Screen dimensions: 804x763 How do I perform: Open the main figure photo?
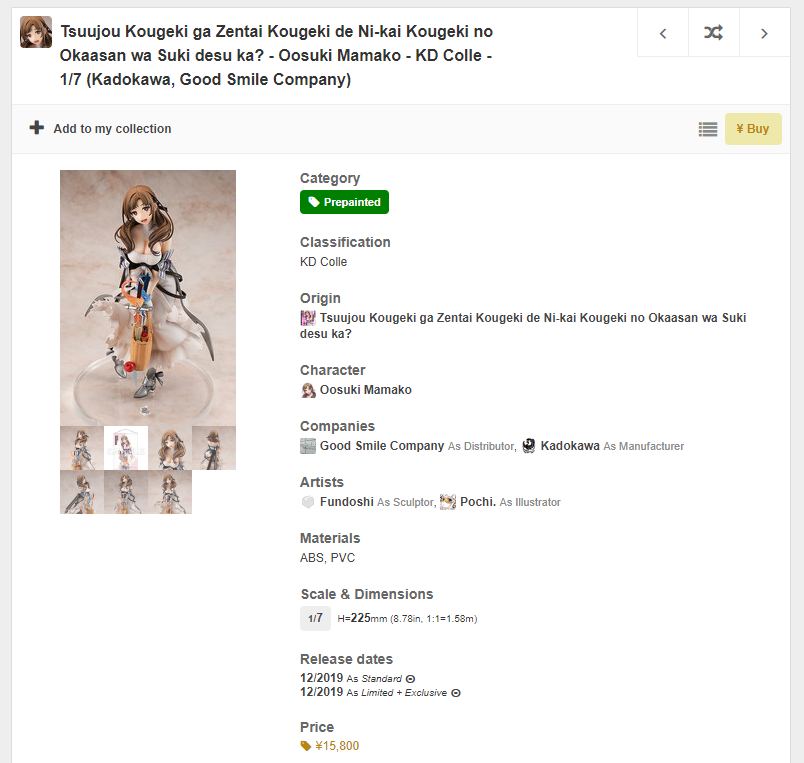[x=148, y=297]
